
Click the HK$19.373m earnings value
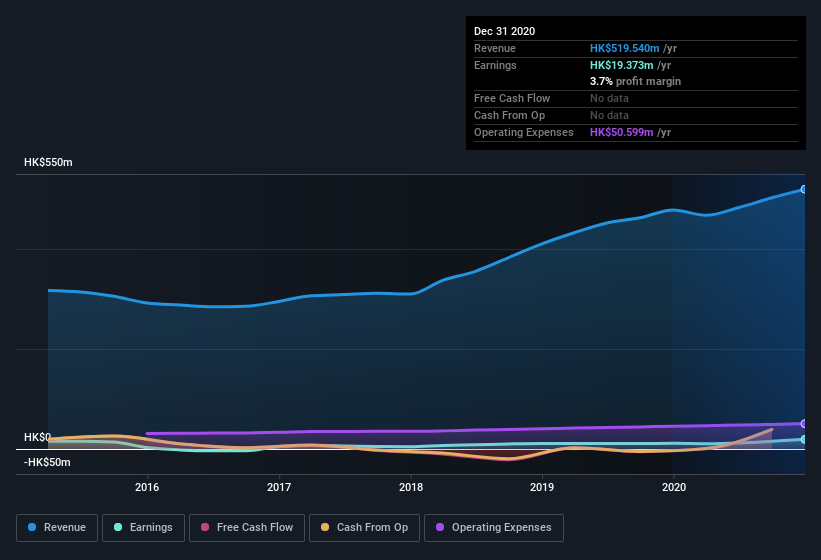point(622,65)
